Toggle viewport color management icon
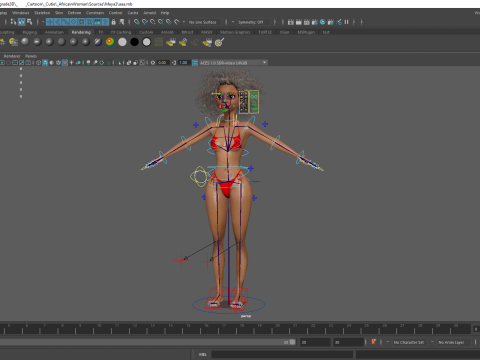This screenshot has height=360, width=480. (195, 63)
